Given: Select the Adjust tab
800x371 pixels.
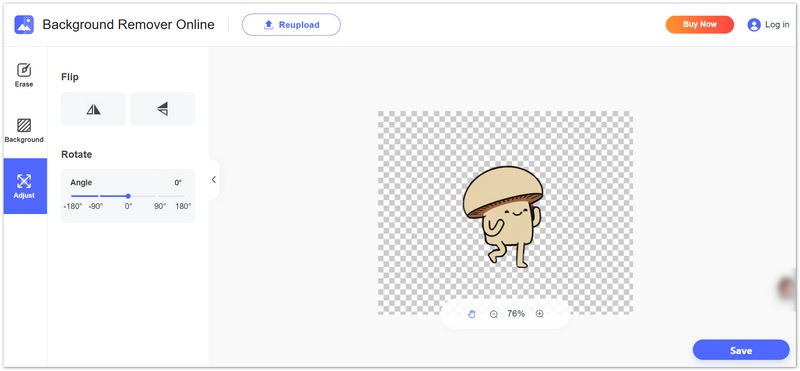Looking at the screenshot, I should [x=25, y=186].
